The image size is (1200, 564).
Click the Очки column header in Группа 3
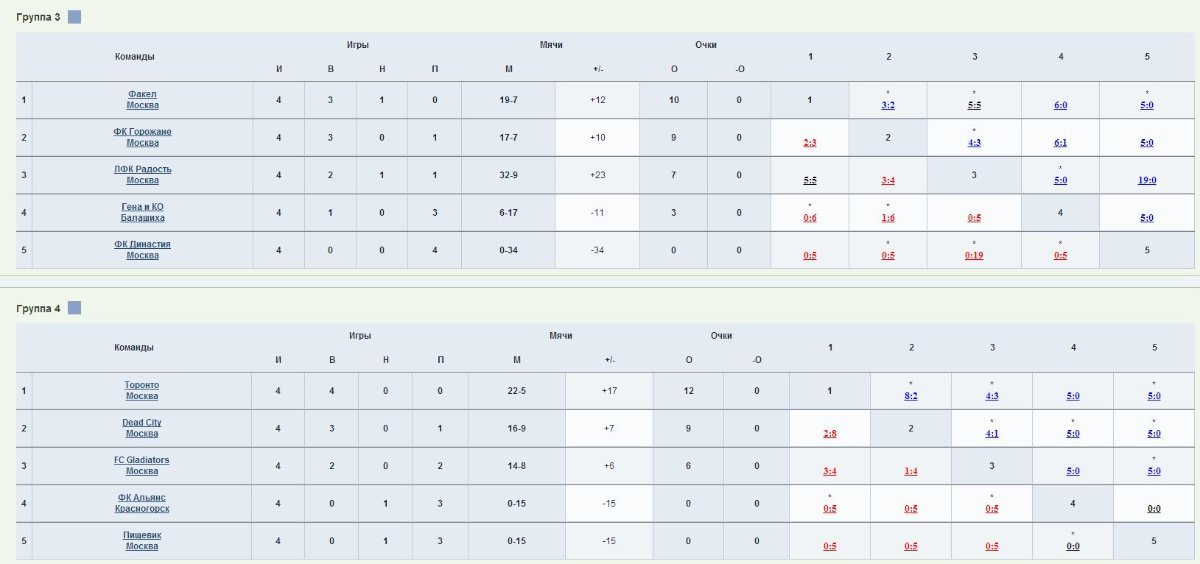[706, 45]
